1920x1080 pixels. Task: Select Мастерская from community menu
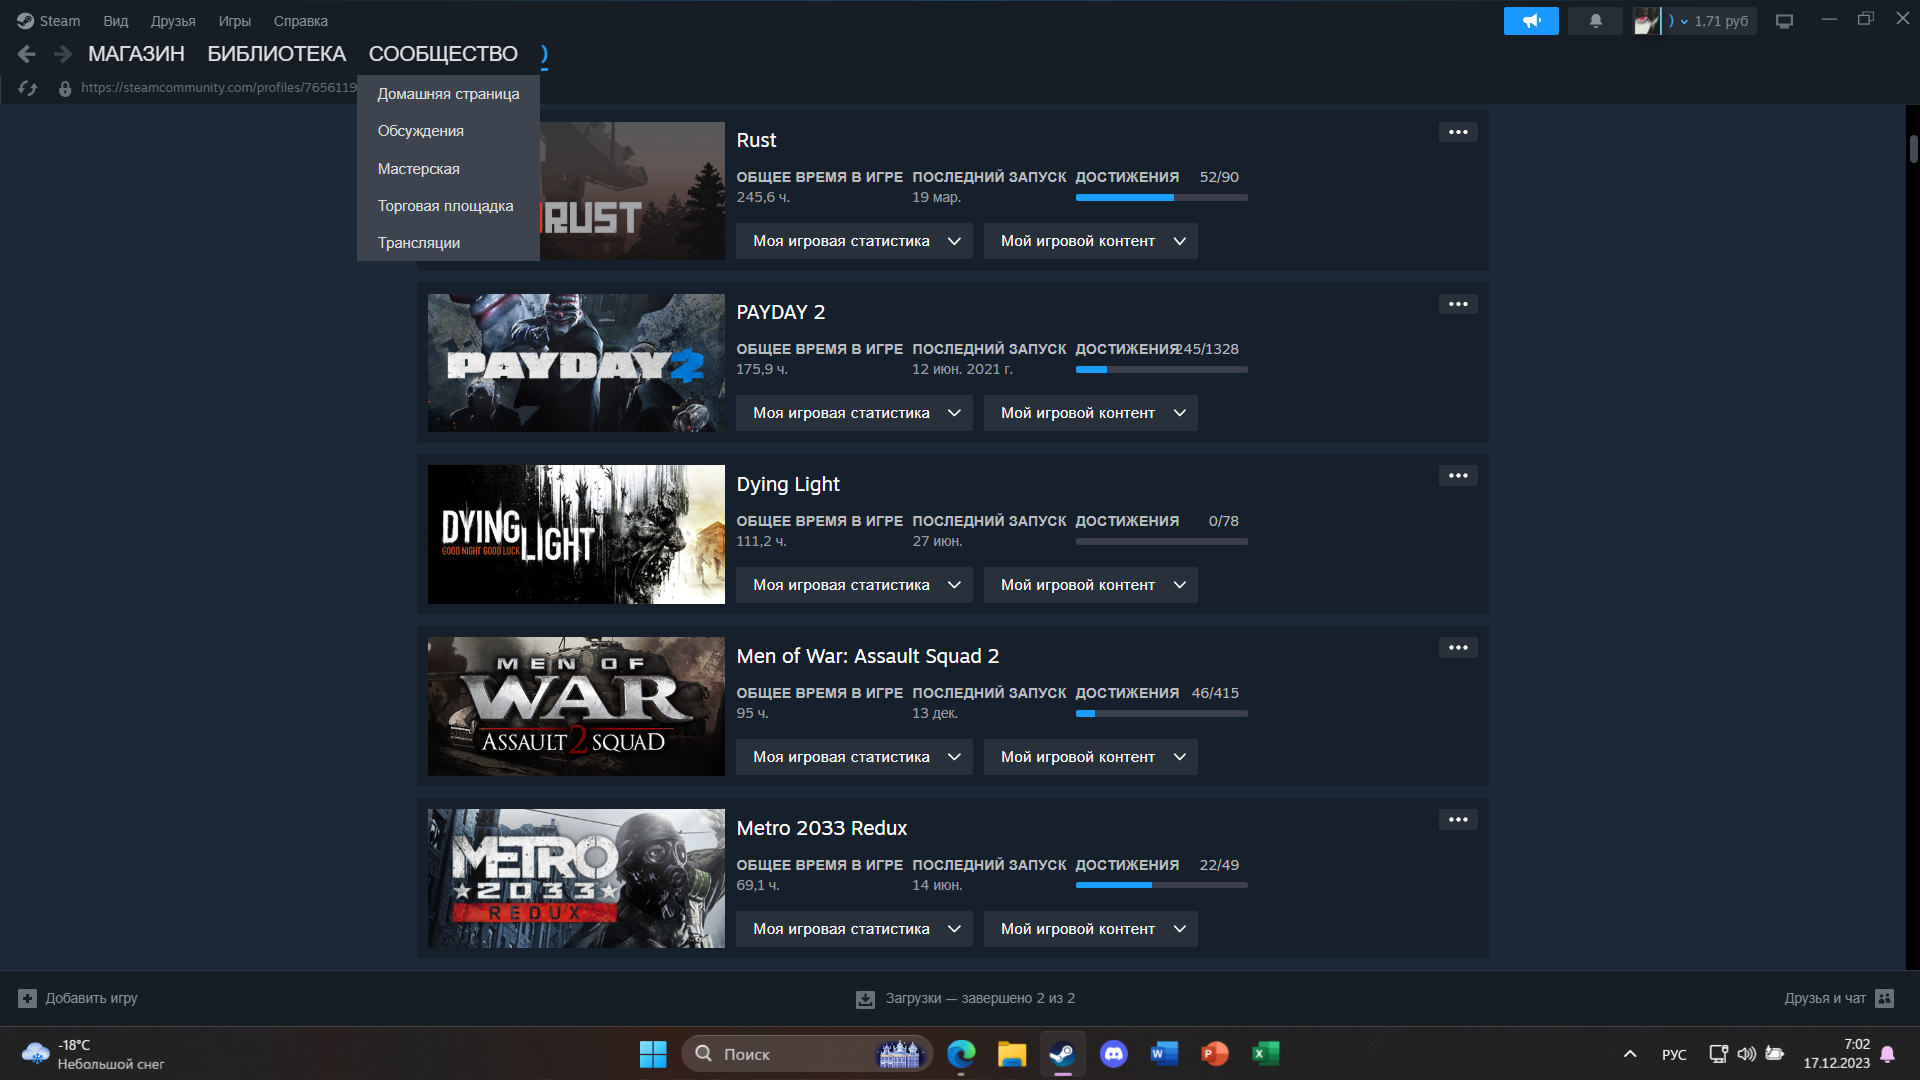point(448,169)
